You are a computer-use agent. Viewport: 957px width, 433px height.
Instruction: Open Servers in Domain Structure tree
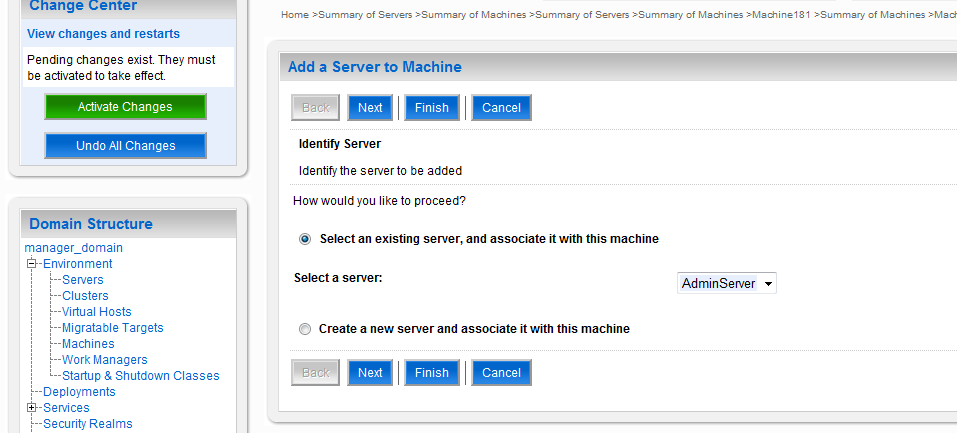pyautogui.click(x=82, y=280)
